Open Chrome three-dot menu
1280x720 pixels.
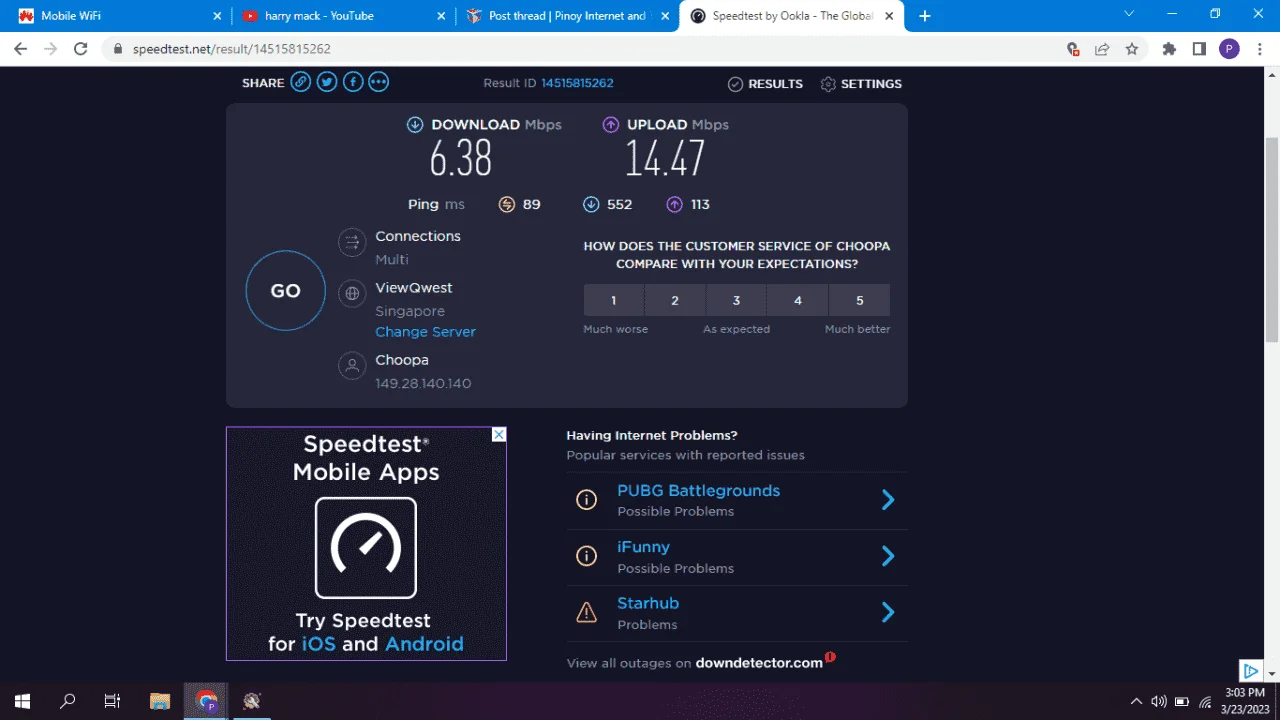coord(1259,49)
